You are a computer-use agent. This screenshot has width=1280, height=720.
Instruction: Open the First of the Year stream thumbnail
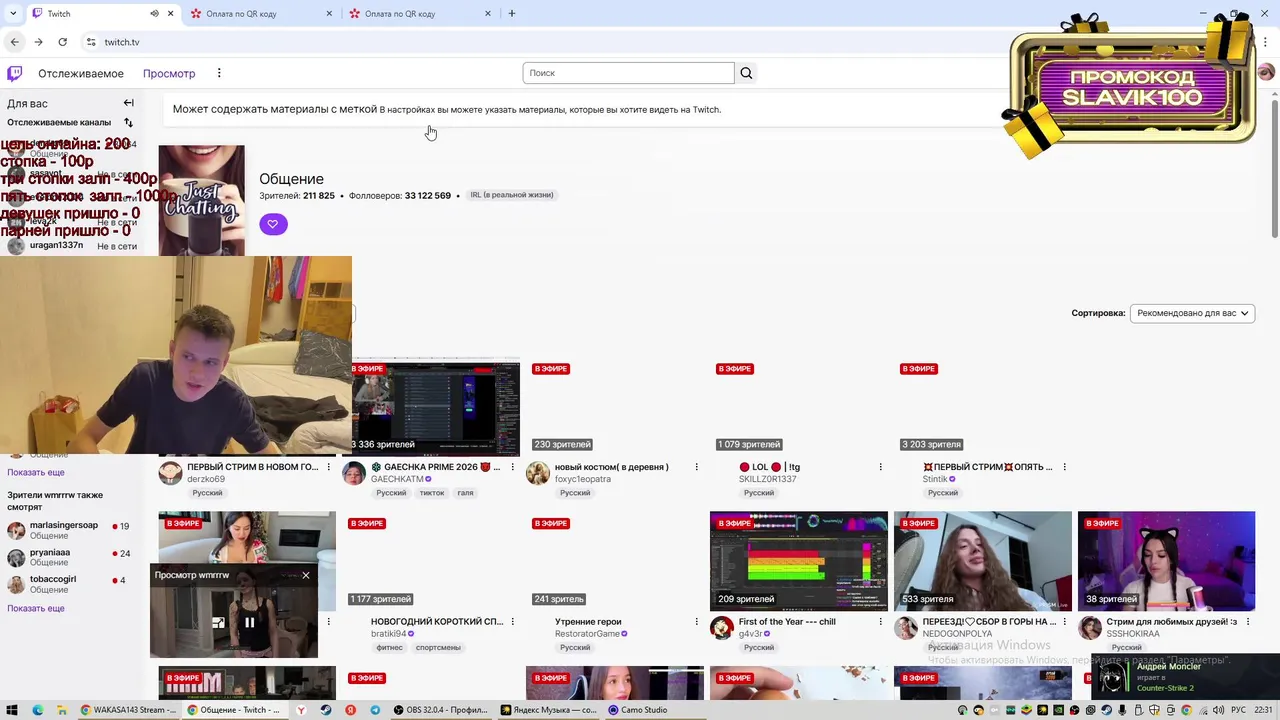point(798,561)
